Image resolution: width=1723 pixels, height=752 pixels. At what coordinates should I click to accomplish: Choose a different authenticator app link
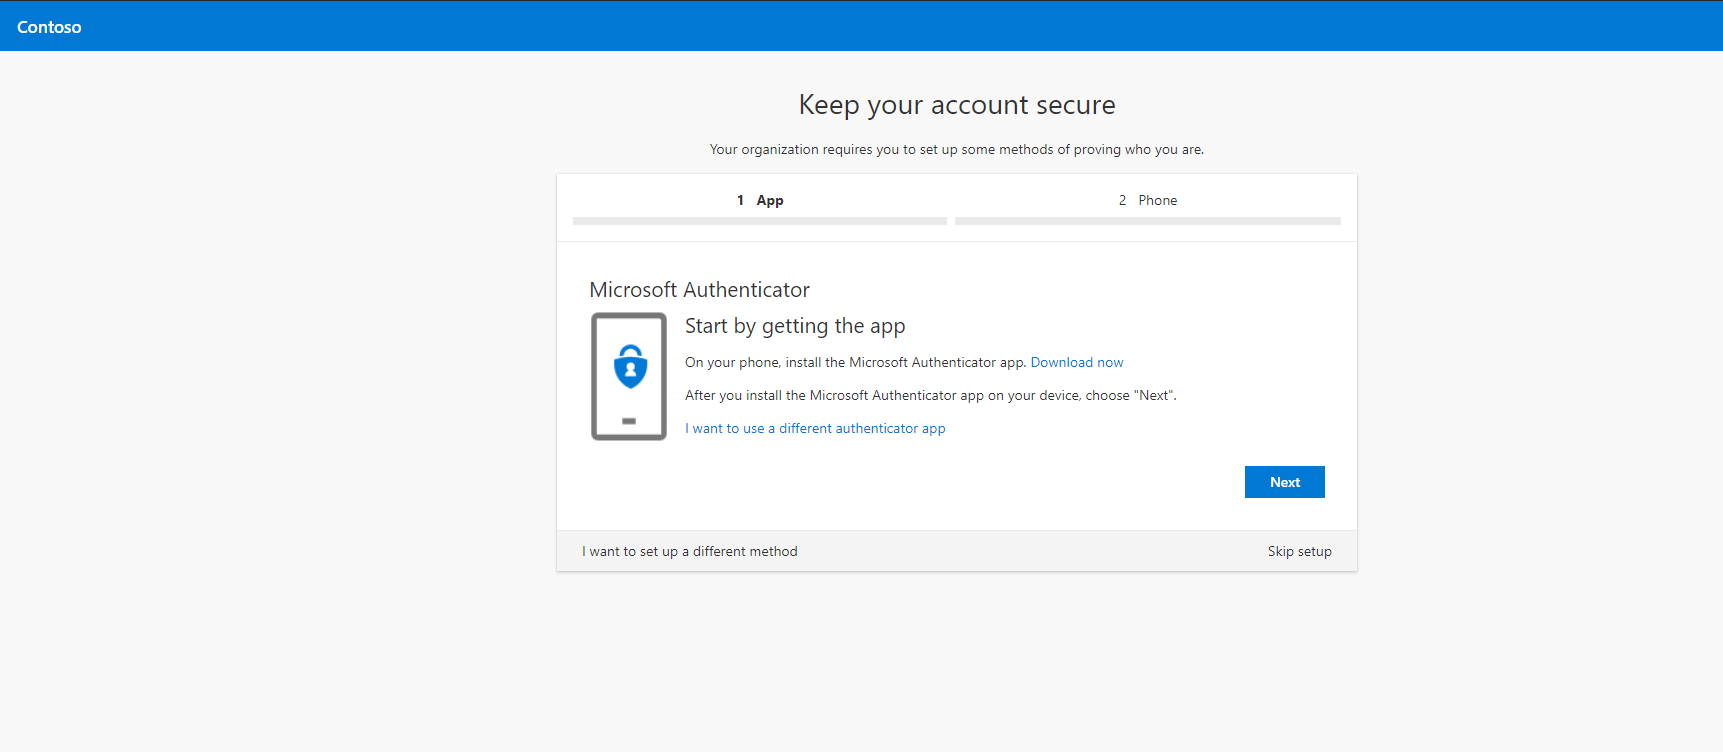[815, 428]
